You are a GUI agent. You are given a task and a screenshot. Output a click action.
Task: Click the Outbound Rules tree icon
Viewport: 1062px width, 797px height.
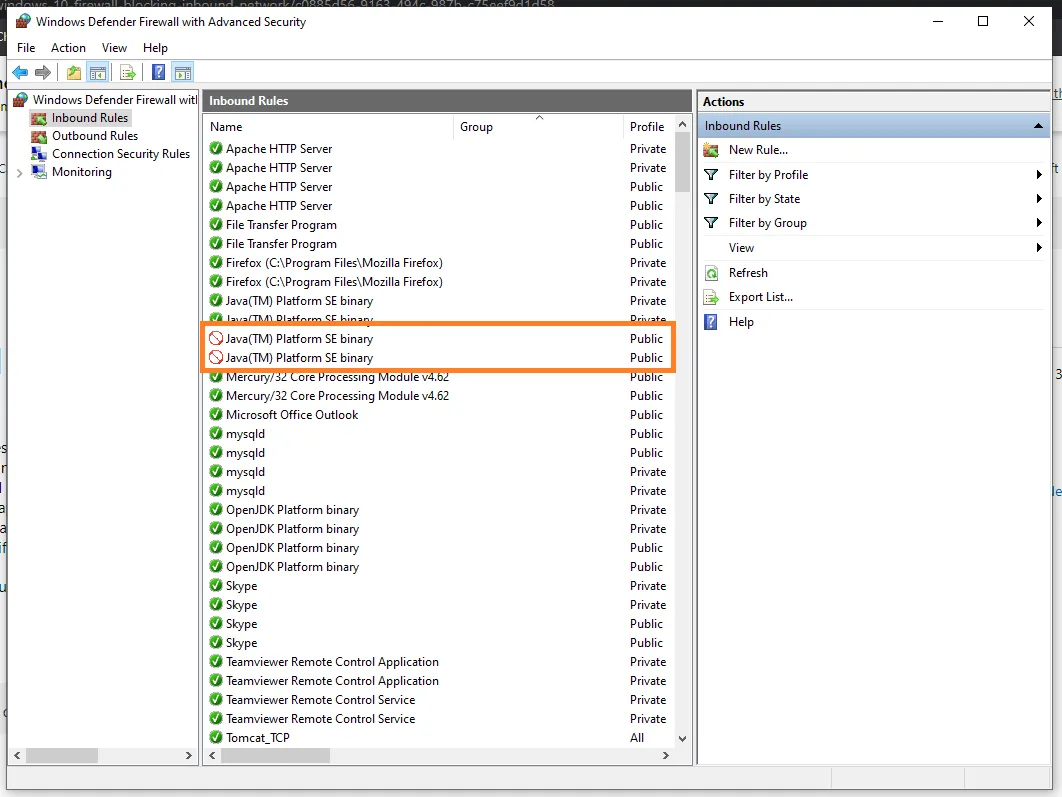click(39, 136)
